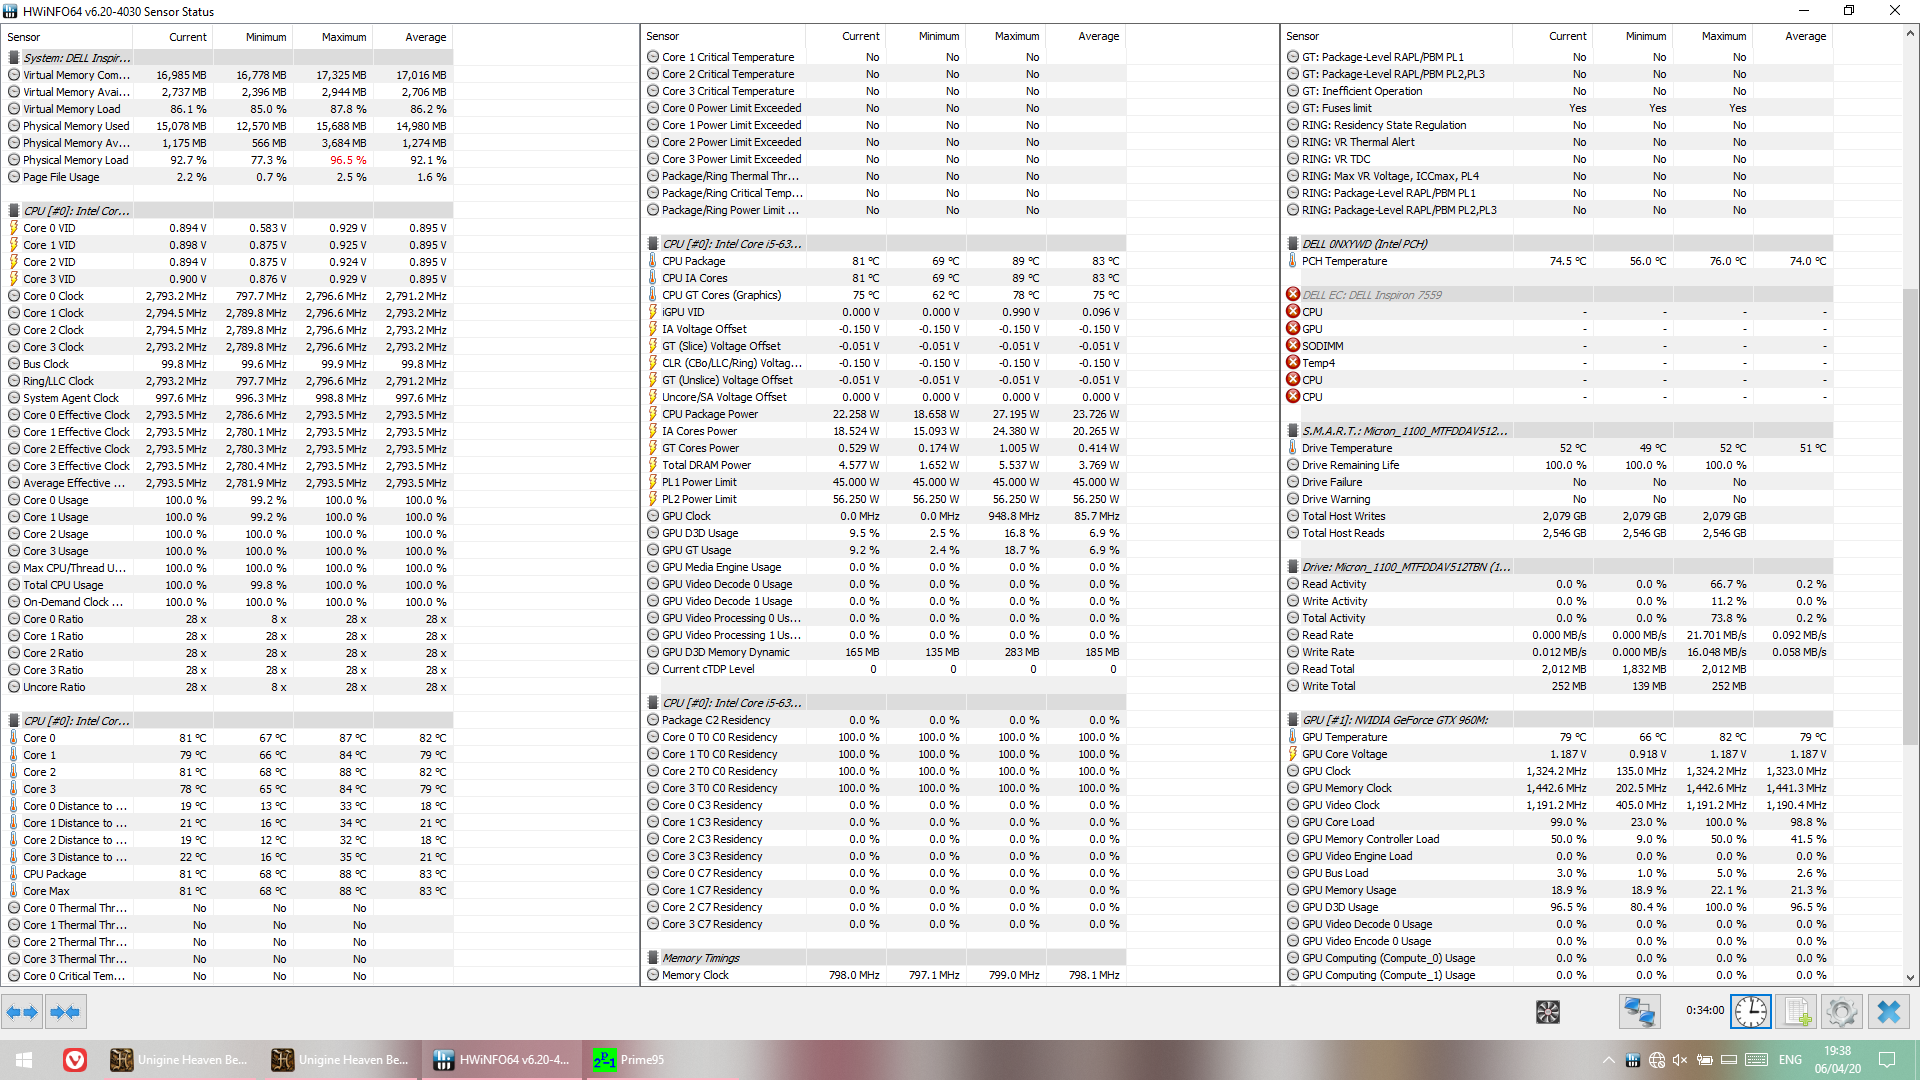1920x1080 pixels.
Task: Click the shrink columns inward-arrows button
Action: pos(66,1012)
